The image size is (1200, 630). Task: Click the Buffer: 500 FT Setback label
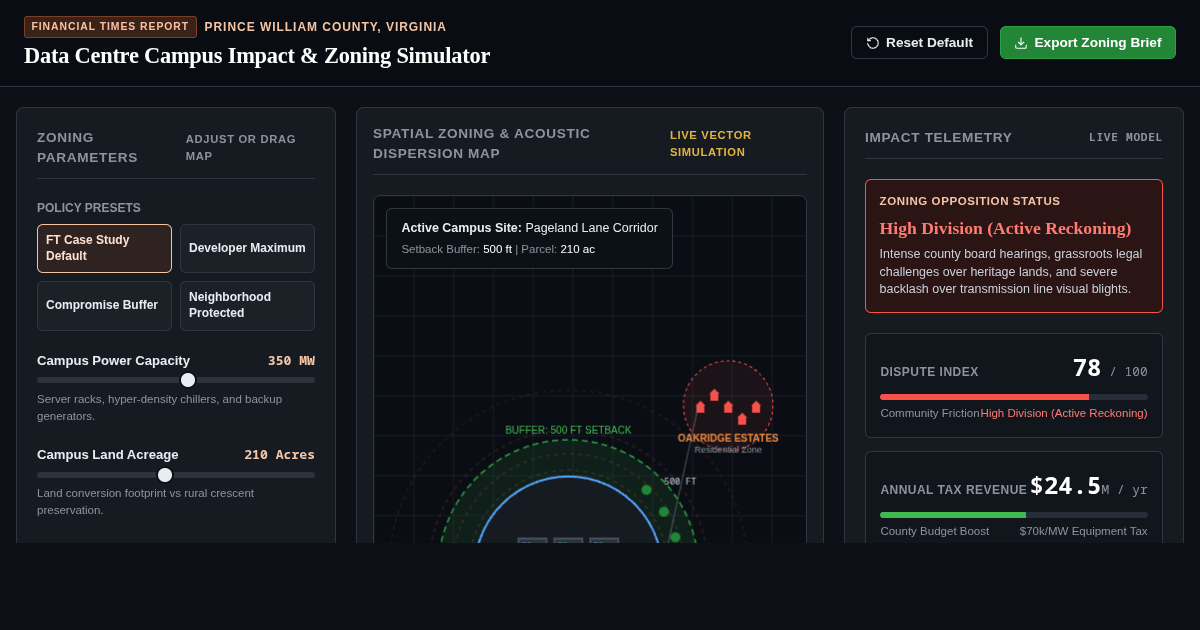pyautogui.click(x=568, y=430)
